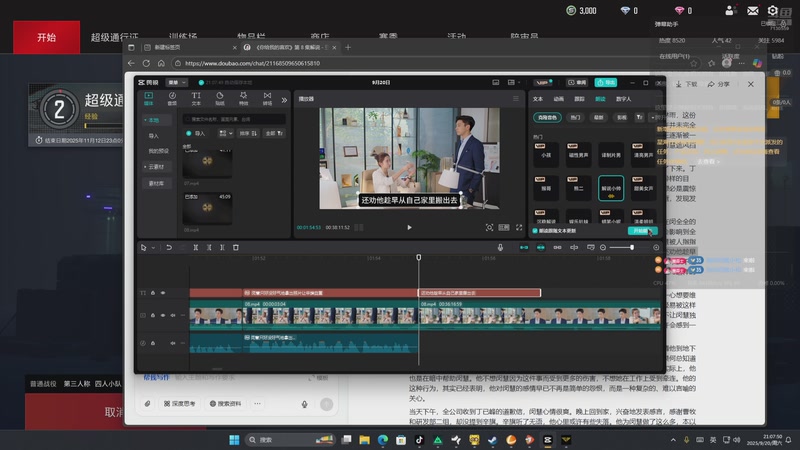Open the Text (文本) panel icon
The height and width of the screenshot is (450, 800).
(x=196, y=98)
